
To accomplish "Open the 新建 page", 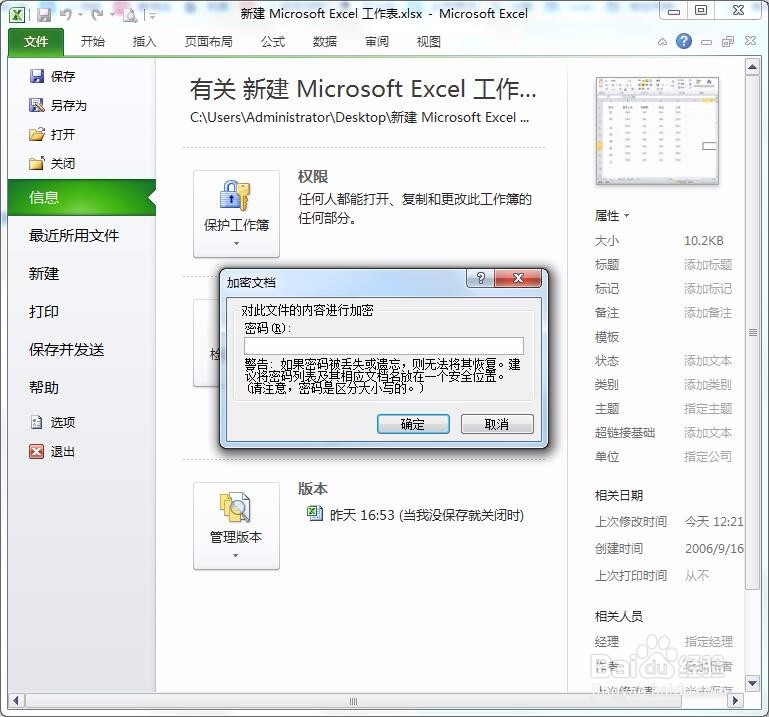I will tap(44, 273).
